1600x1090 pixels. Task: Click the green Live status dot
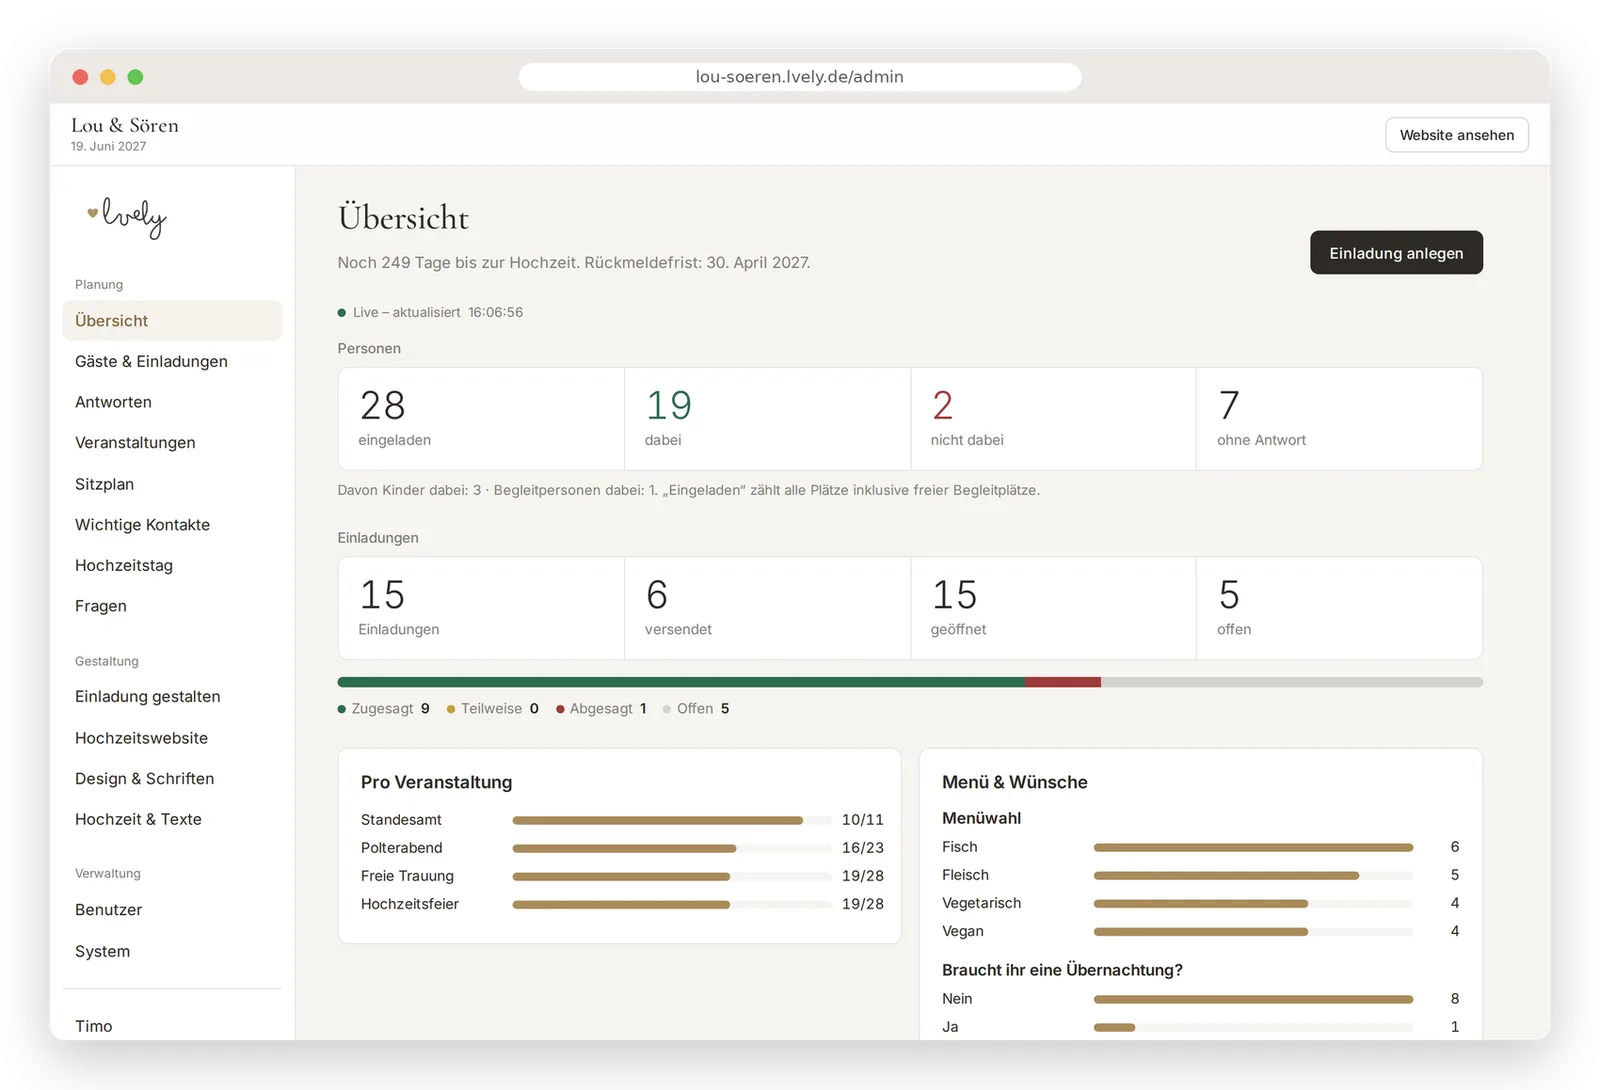pyautogui.click(x=342, y=313)
